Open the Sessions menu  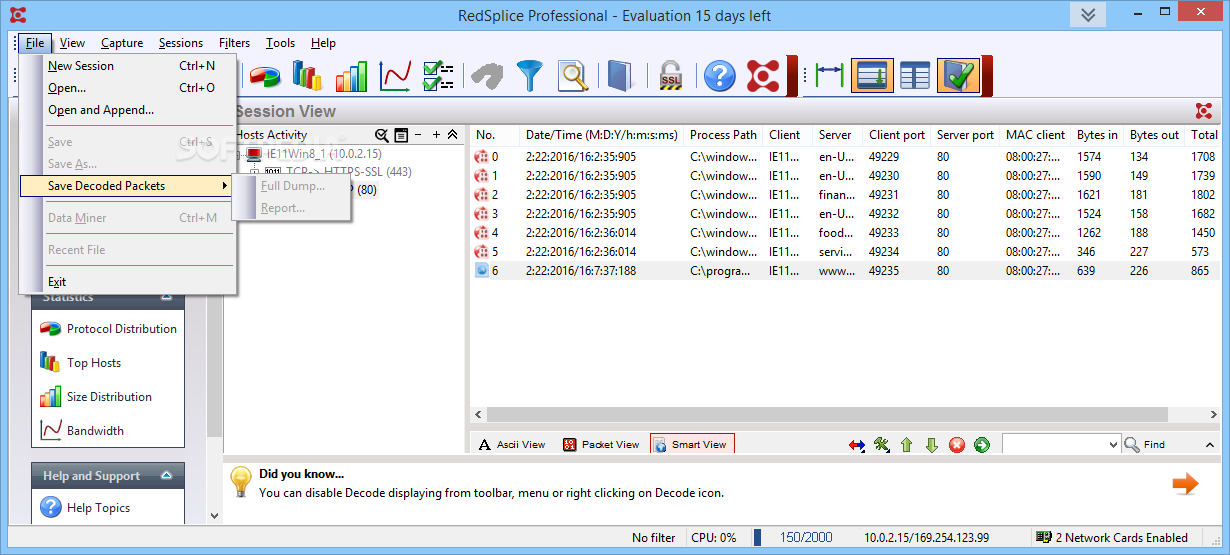click(181, 43)
